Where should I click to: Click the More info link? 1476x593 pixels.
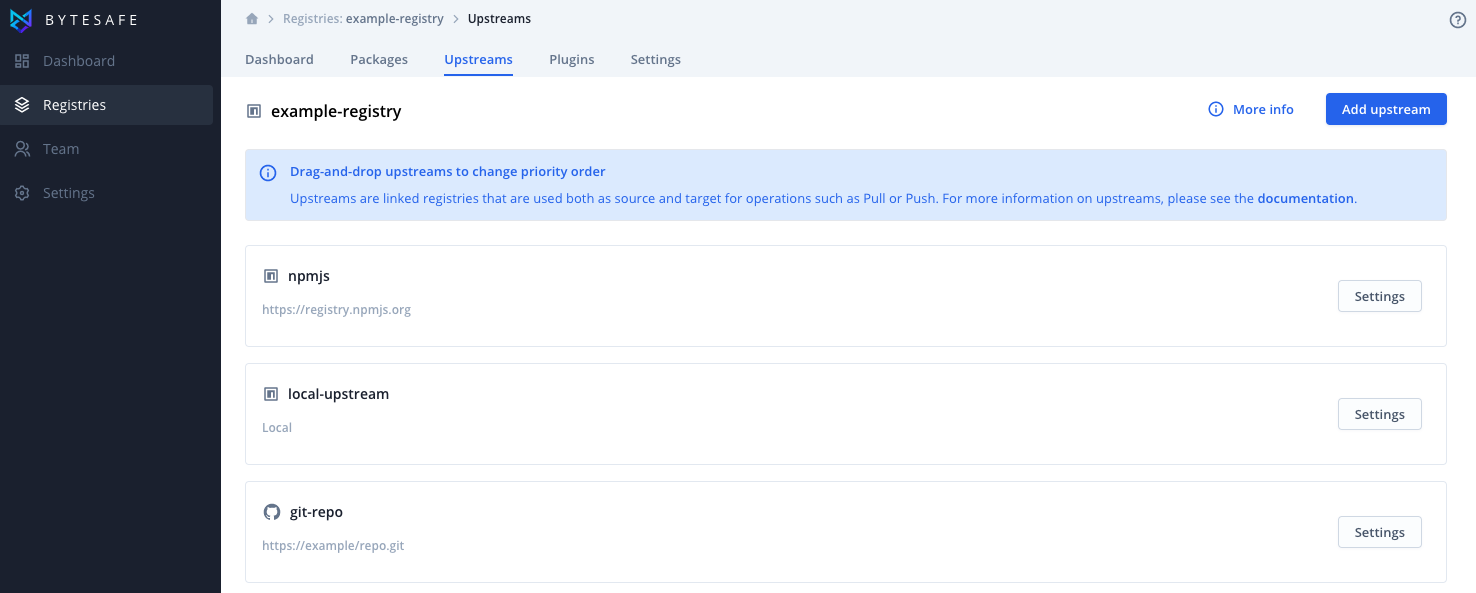pyautogui.click(x=1251, y=109)
